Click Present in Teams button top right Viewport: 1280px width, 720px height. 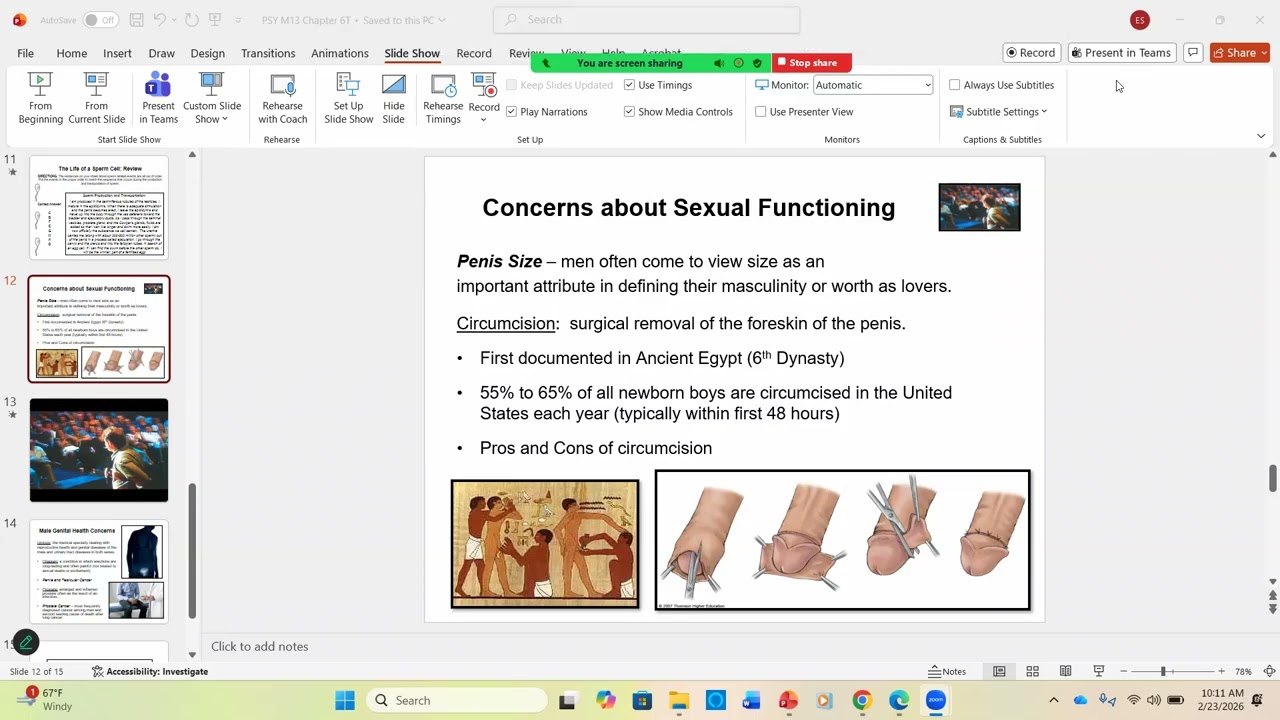[1120, 53]
